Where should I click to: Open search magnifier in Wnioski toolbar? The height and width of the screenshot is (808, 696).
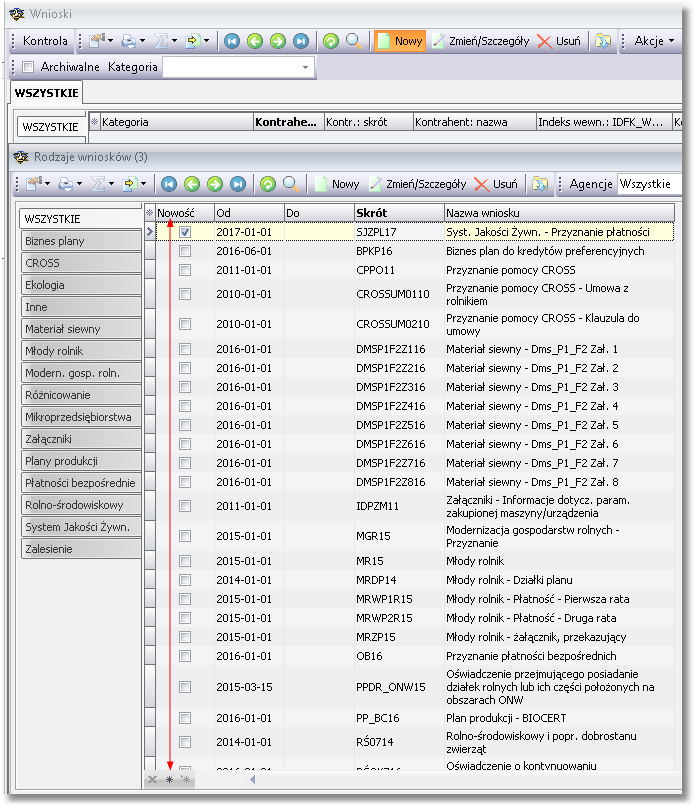(354, 41)
